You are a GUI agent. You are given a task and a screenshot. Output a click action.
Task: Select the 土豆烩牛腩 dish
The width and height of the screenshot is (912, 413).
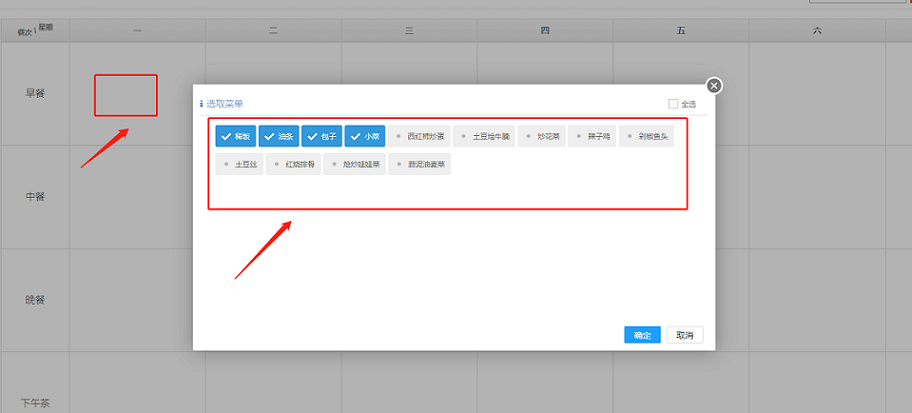(484, 136)
